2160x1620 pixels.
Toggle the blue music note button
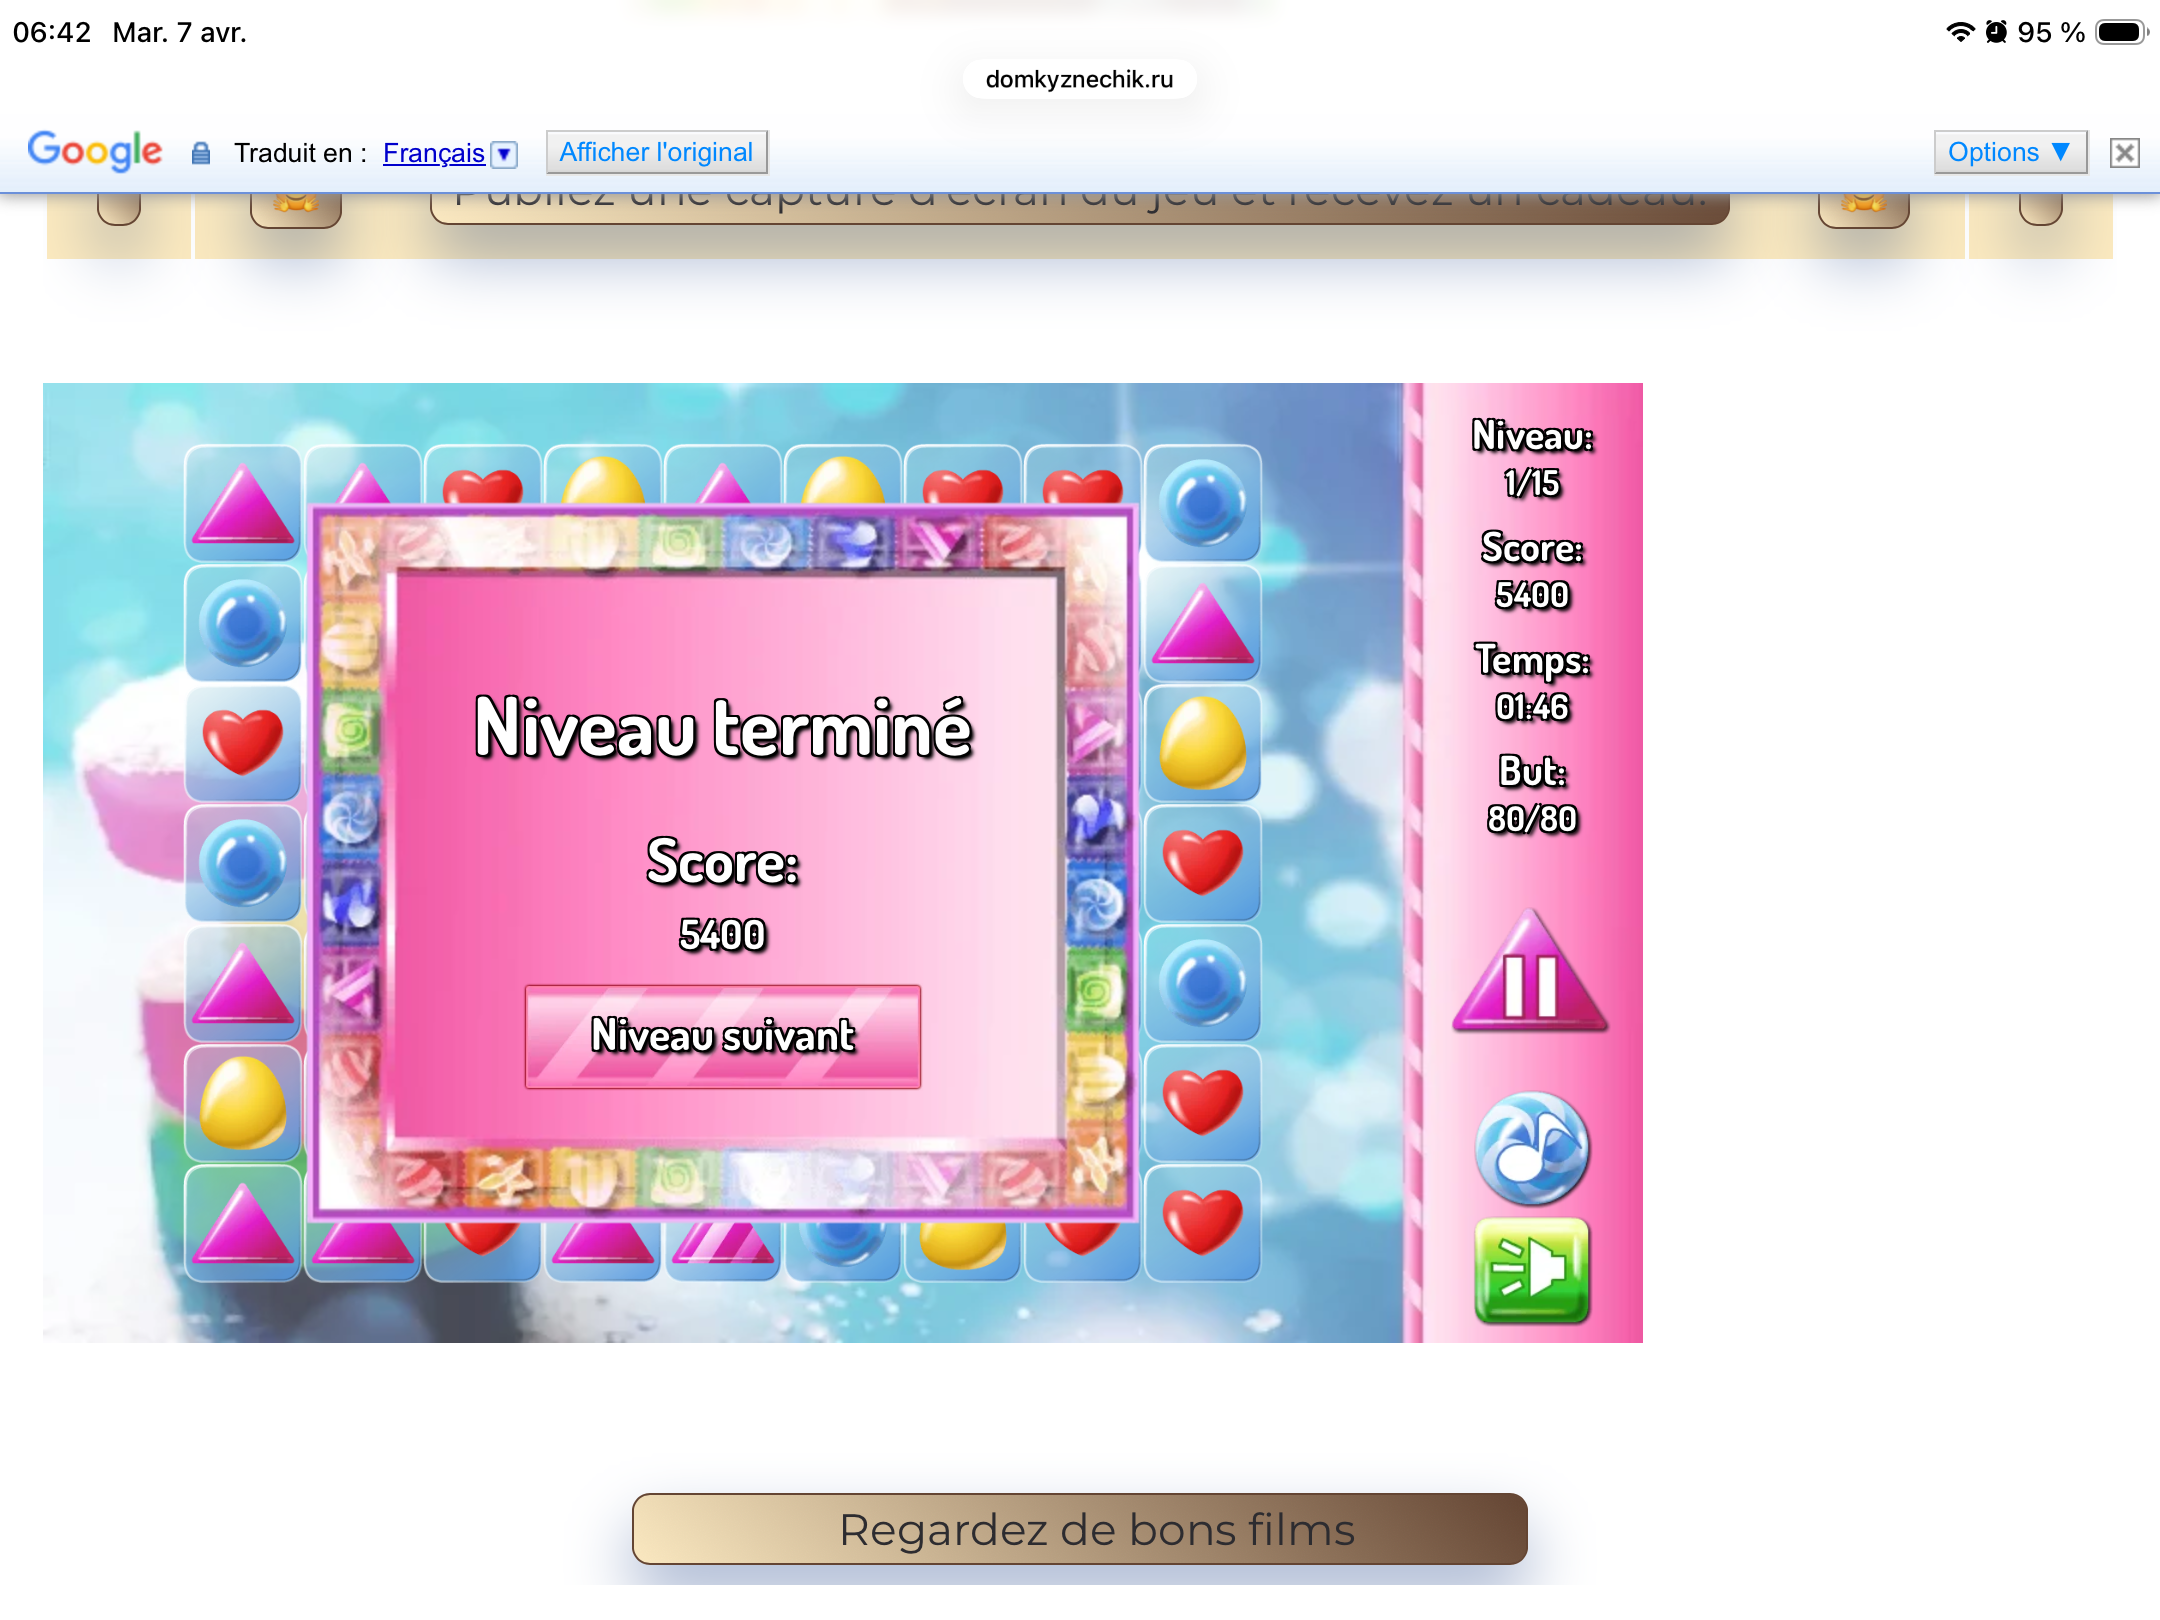click(x=1532, y=1148)
